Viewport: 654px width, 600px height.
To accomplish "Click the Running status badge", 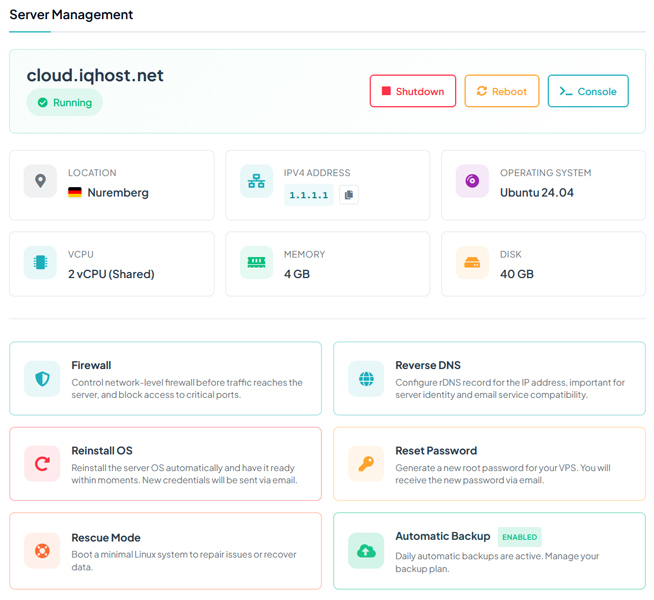I will point(65,102).
